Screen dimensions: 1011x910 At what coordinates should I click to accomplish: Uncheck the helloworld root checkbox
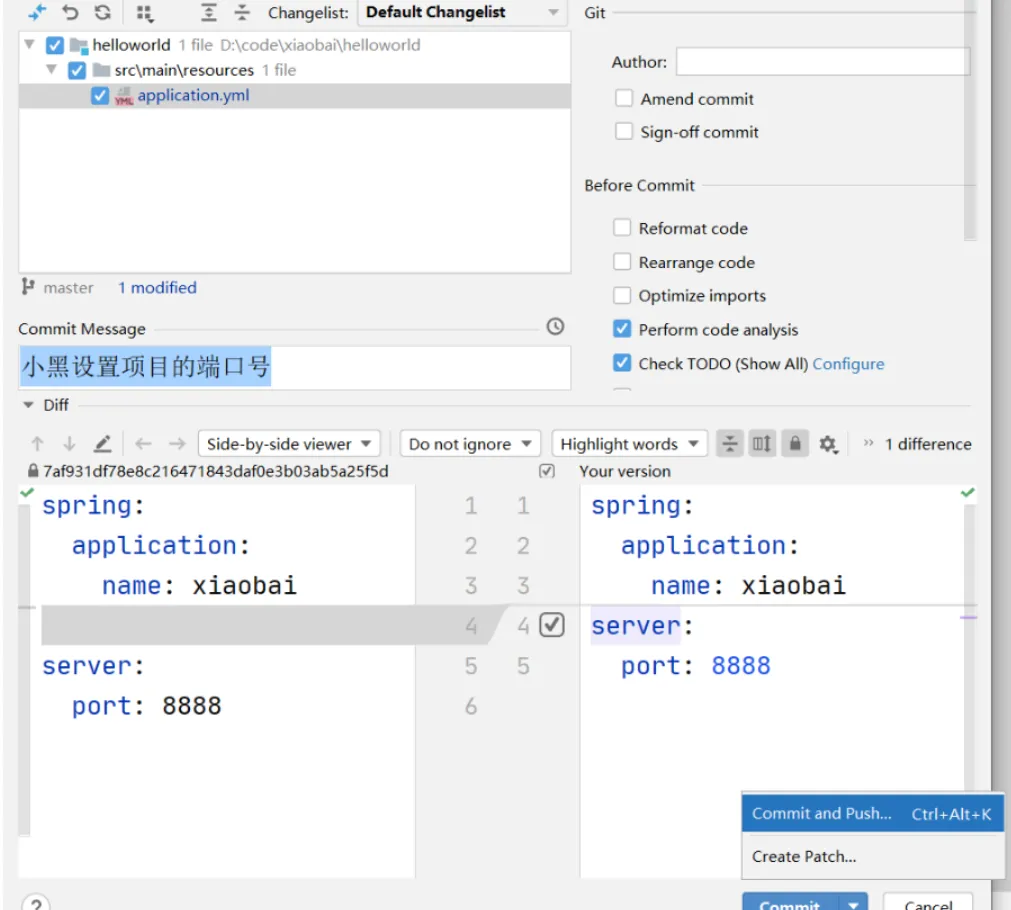tap(55, 45)
